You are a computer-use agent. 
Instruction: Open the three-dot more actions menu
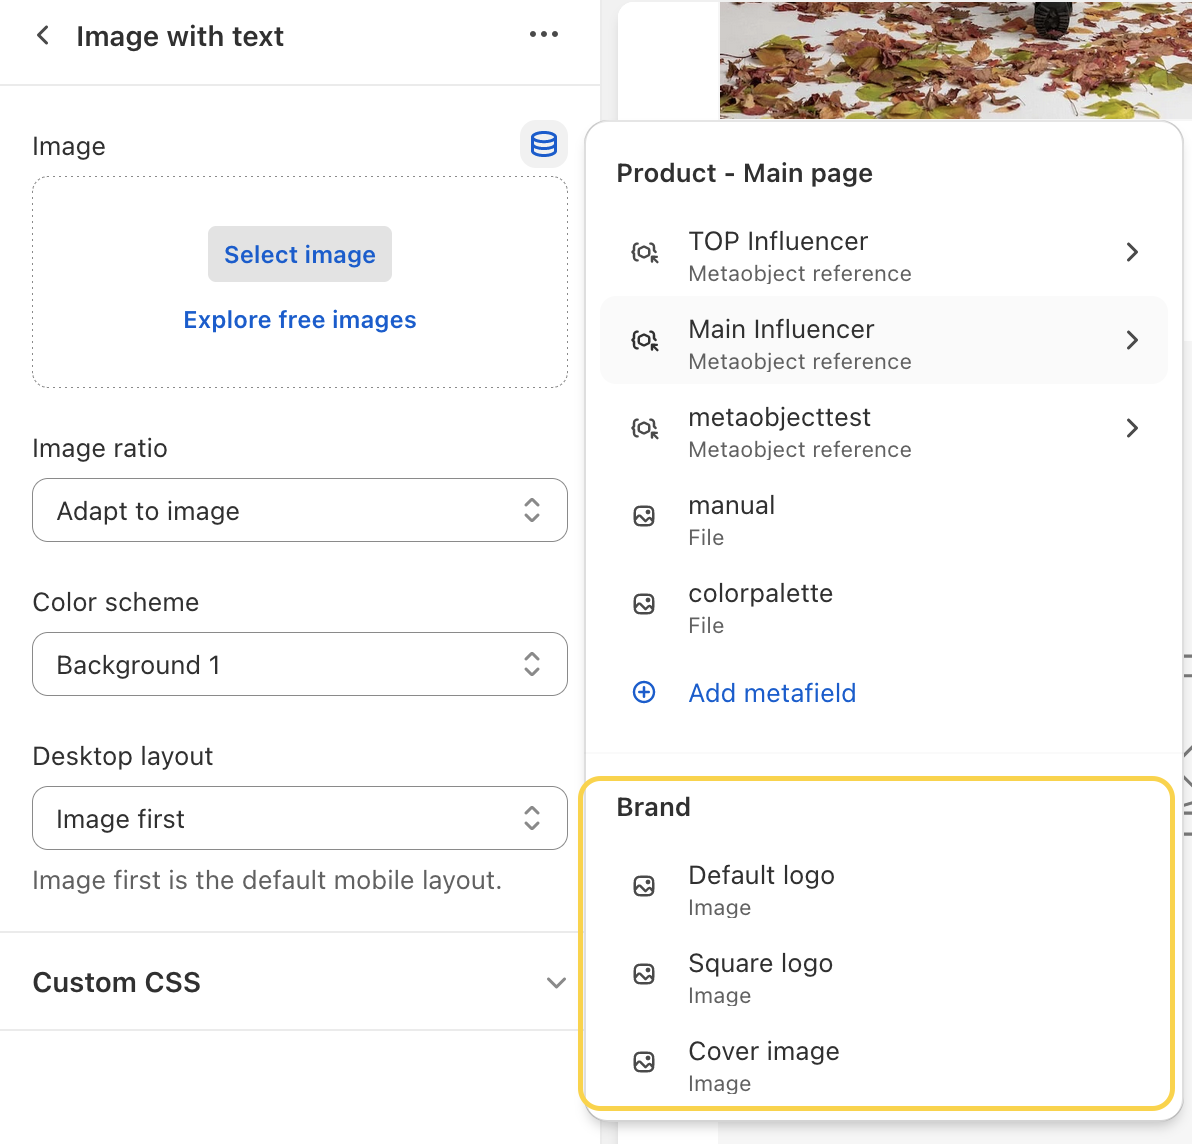[x=544, y=35]
